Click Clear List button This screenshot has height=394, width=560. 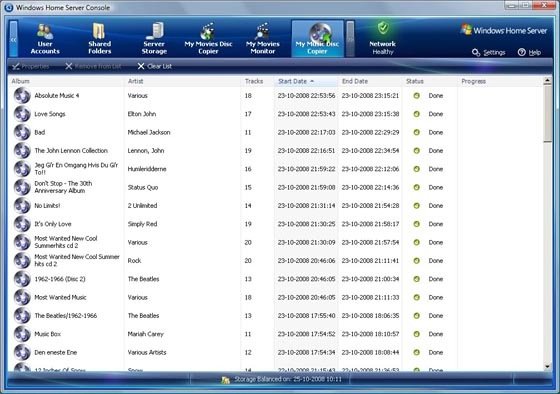click(x=155, y=66)
